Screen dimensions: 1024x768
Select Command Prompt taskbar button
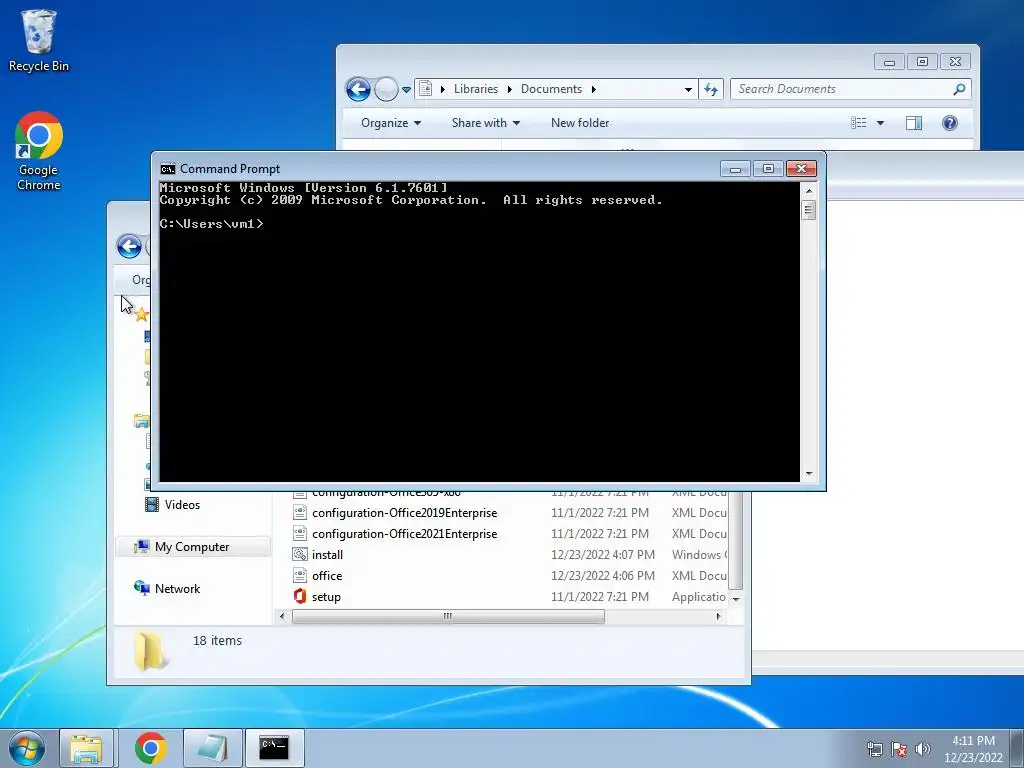(x=274, y=748)
